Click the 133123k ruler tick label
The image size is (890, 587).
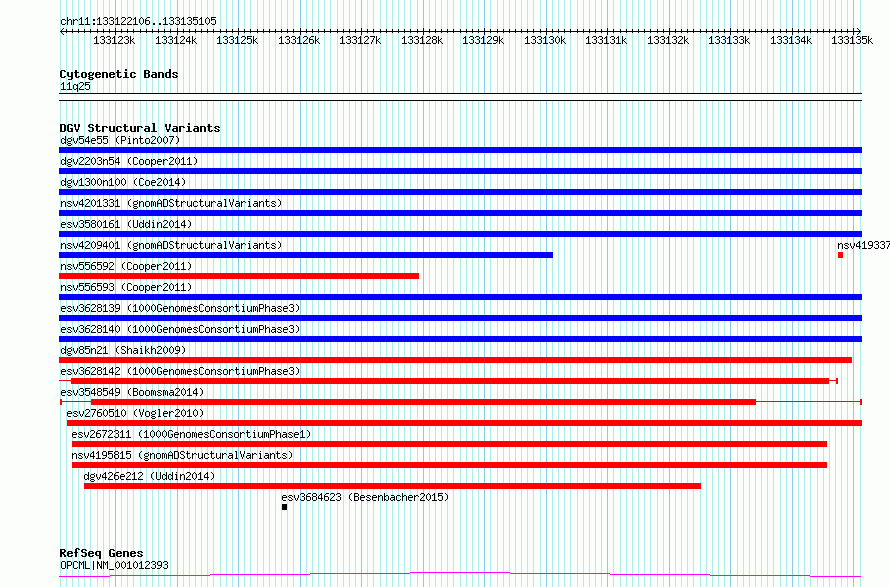114,40
